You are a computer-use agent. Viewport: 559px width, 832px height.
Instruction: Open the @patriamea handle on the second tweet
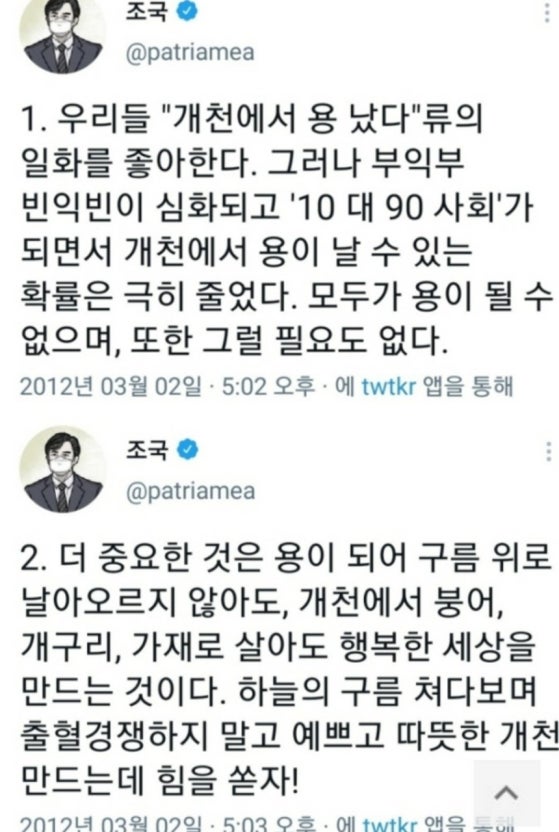(x=190, y=491)
